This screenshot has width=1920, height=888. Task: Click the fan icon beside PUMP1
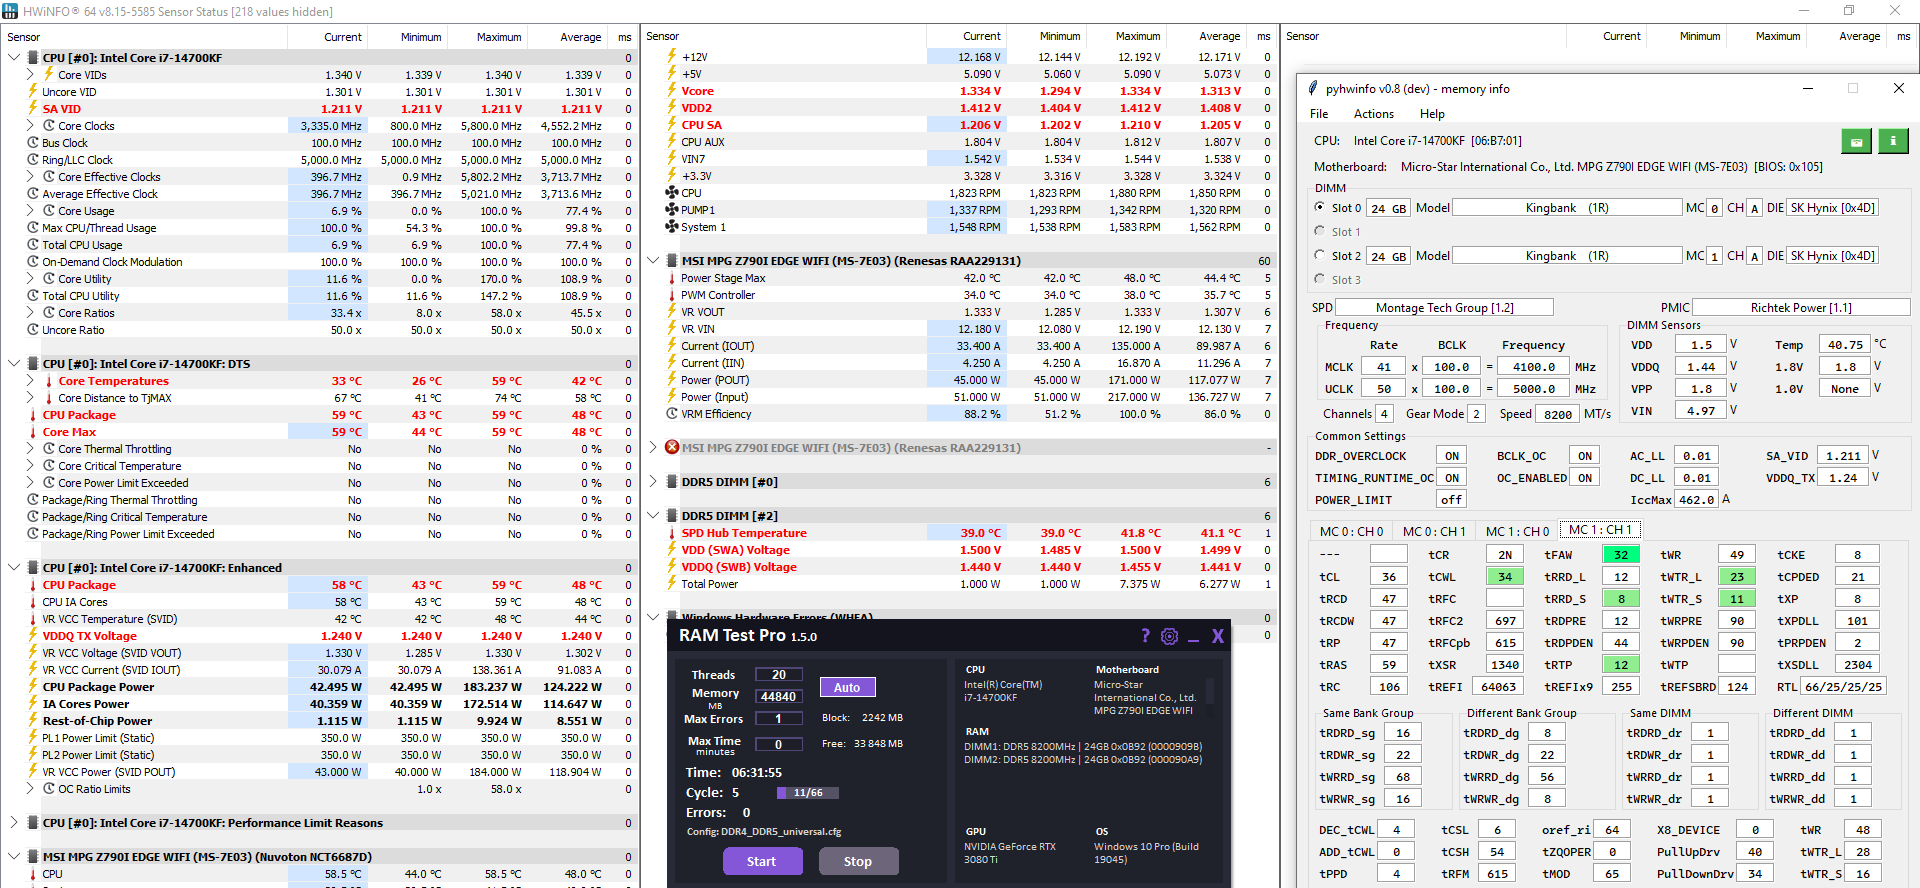click(672, 210)
